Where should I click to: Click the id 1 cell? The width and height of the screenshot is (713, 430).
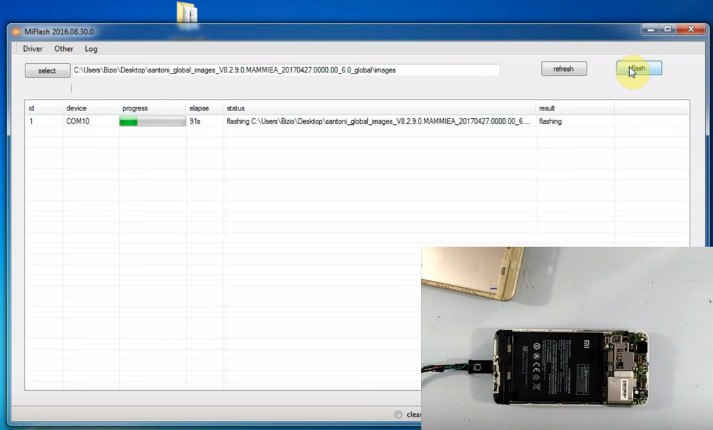[31, 121]
